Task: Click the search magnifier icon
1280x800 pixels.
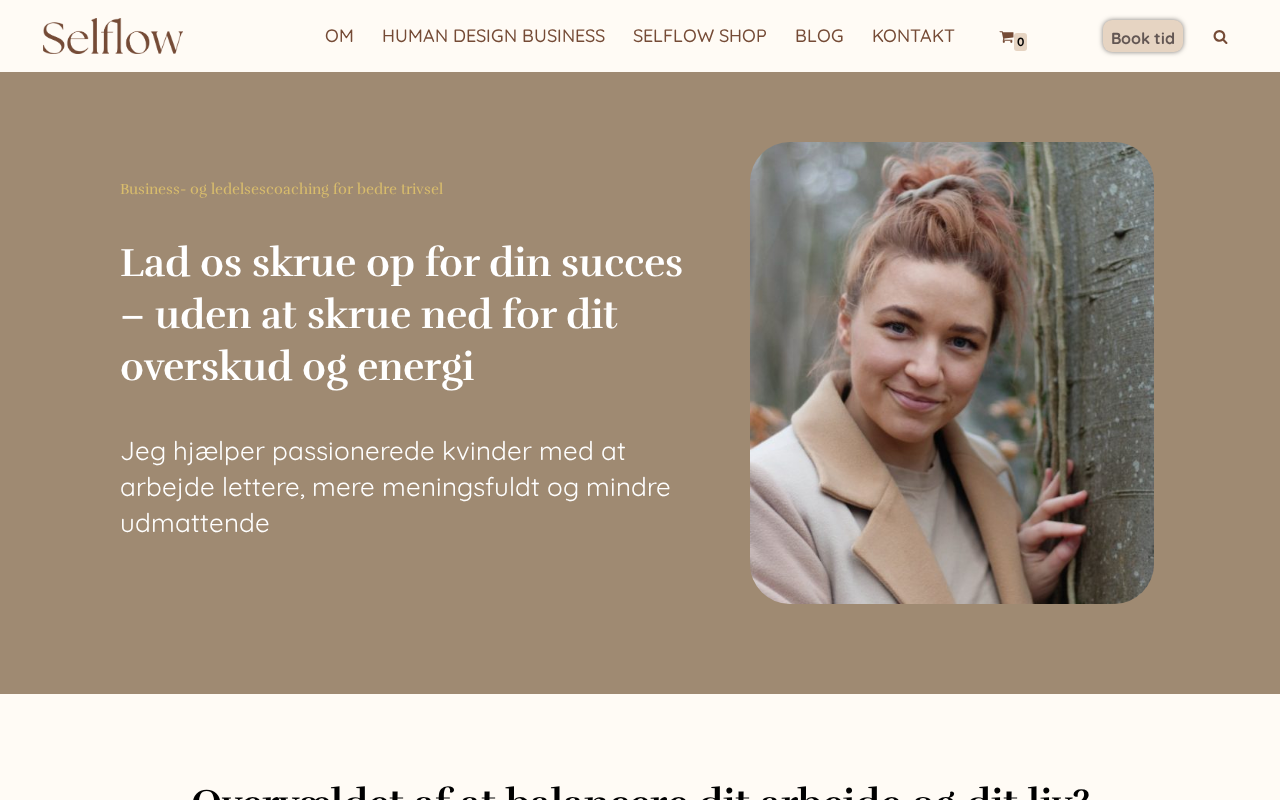Action: click(x=1220, y=37)
